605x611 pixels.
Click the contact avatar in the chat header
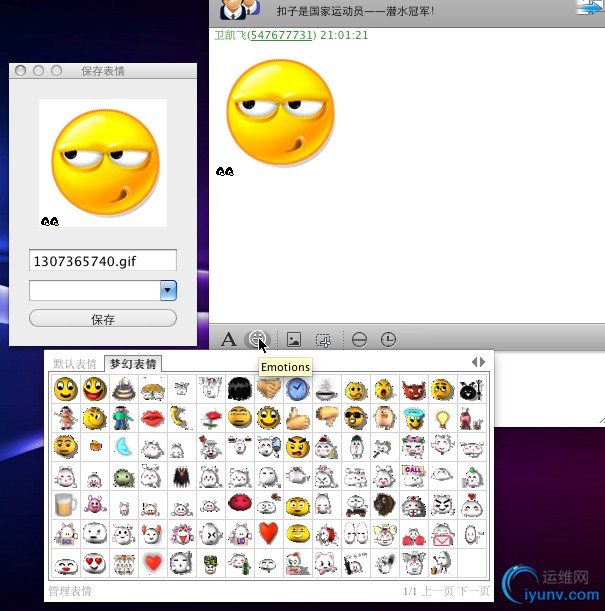240,9
